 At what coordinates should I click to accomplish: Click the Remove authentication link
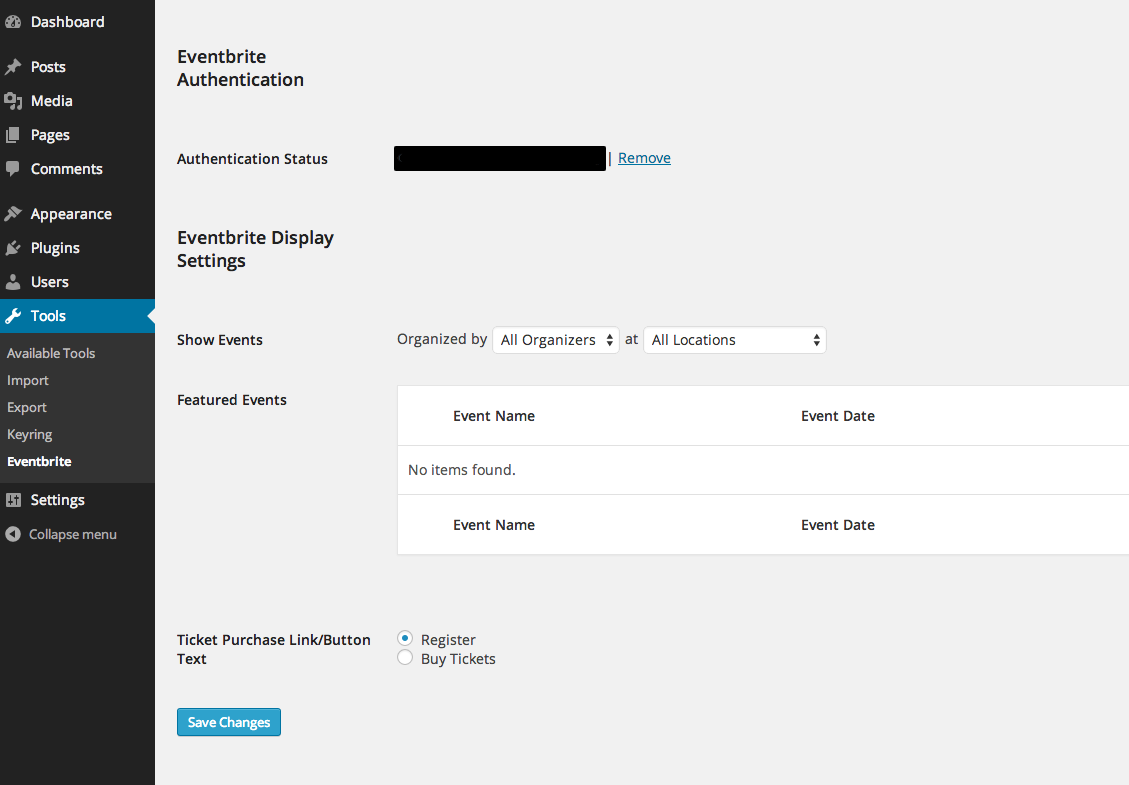644,158
